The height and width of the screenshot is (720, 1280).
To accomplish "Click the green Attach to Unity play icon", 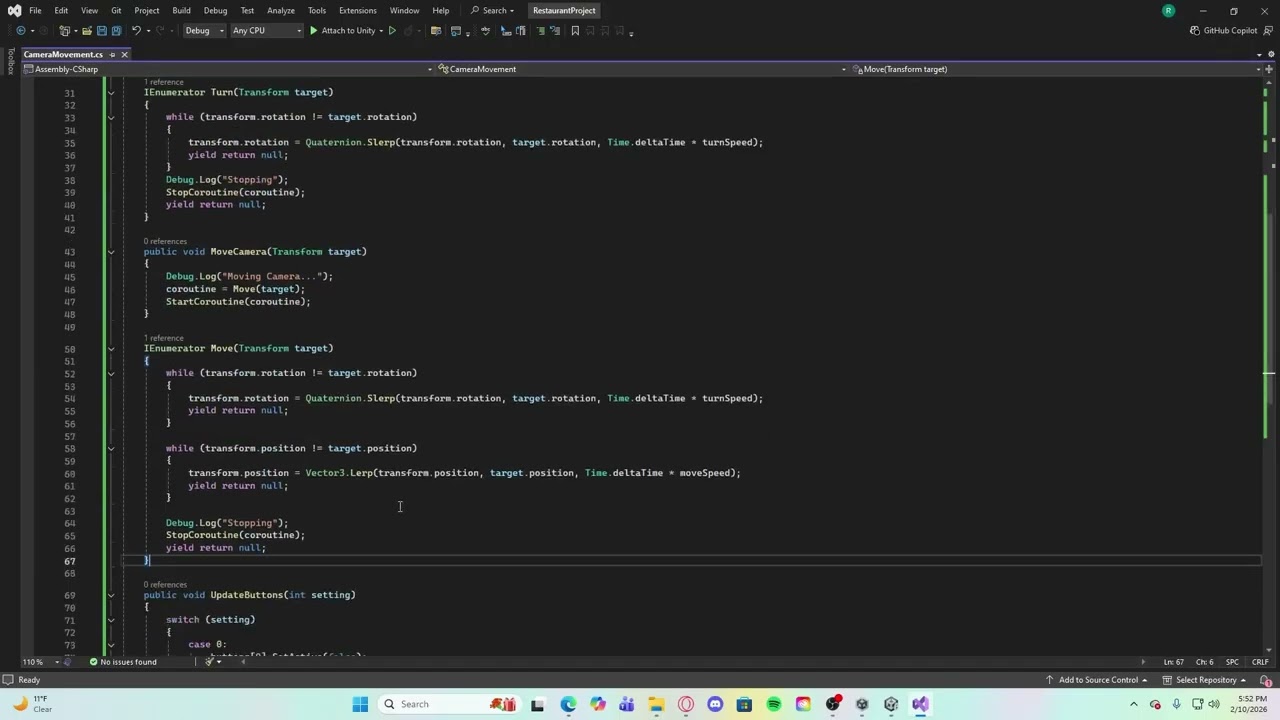I will [314, 31].
